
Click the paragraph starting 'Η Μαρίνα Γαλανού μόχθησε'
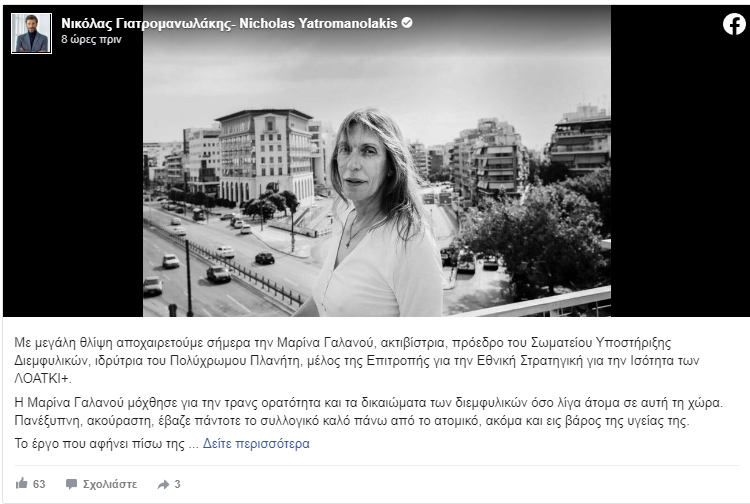click(x=368, y=412)
